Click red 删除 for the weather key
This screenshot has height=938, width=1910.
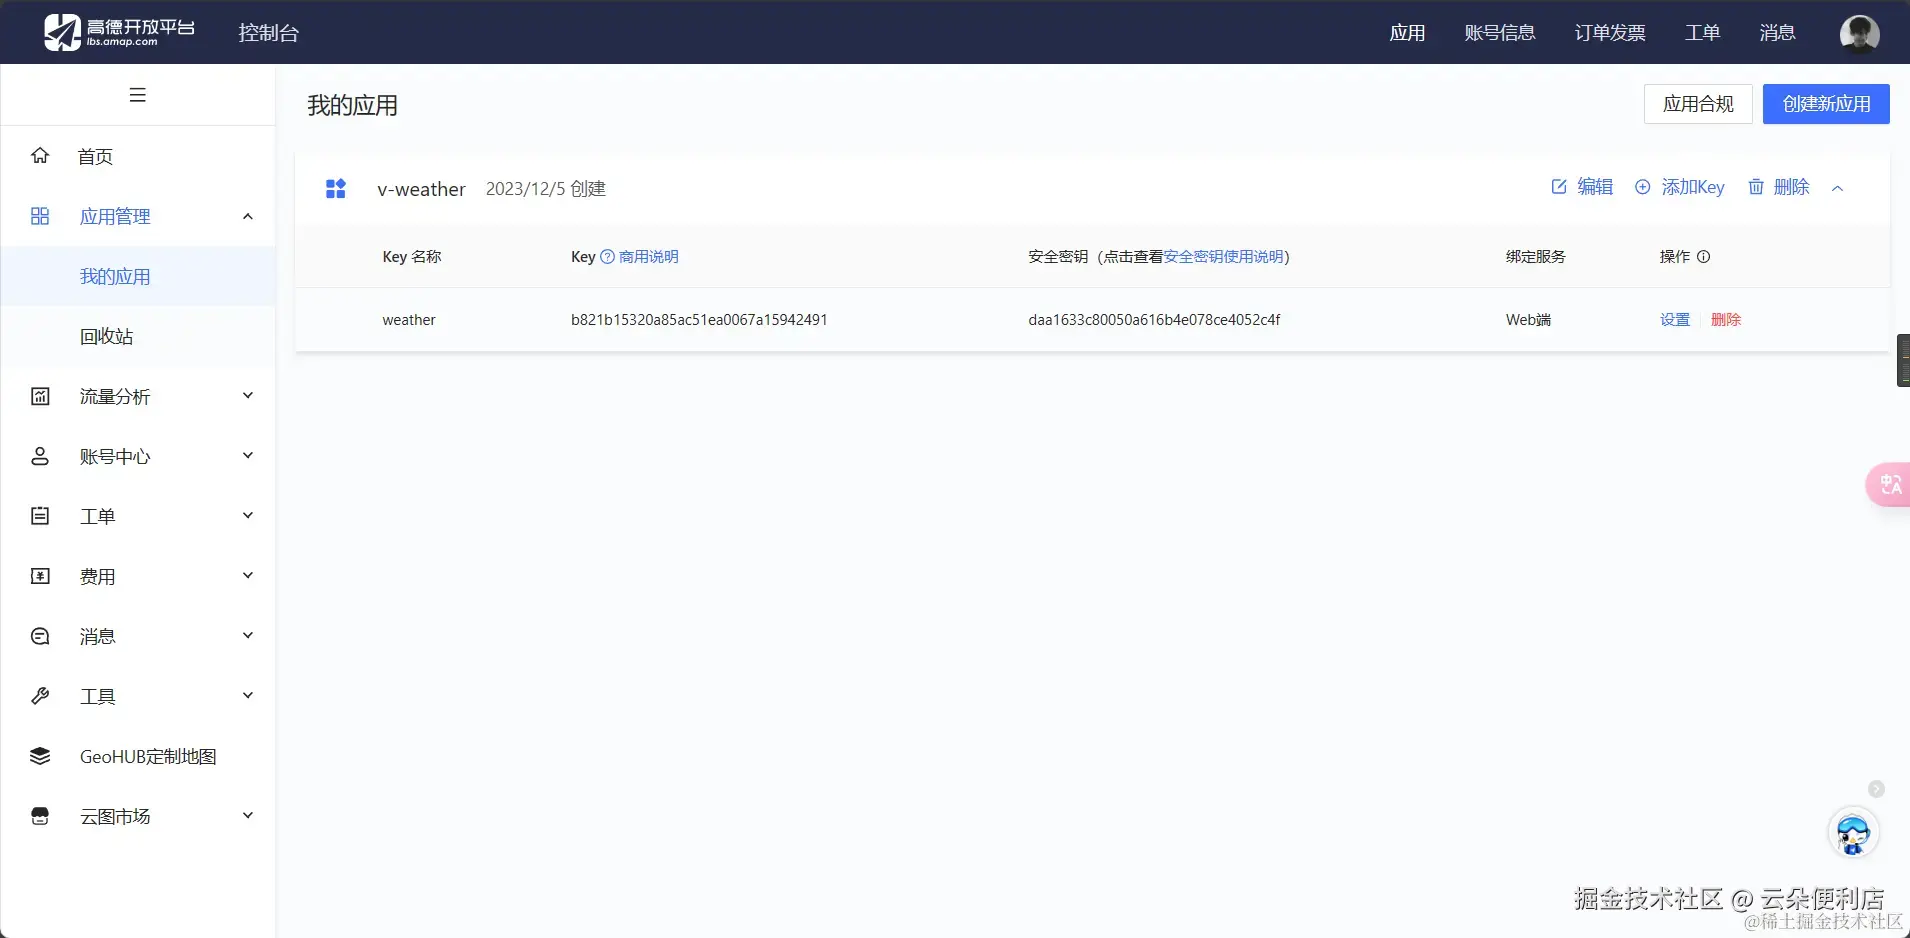(x=1726, y=320)
